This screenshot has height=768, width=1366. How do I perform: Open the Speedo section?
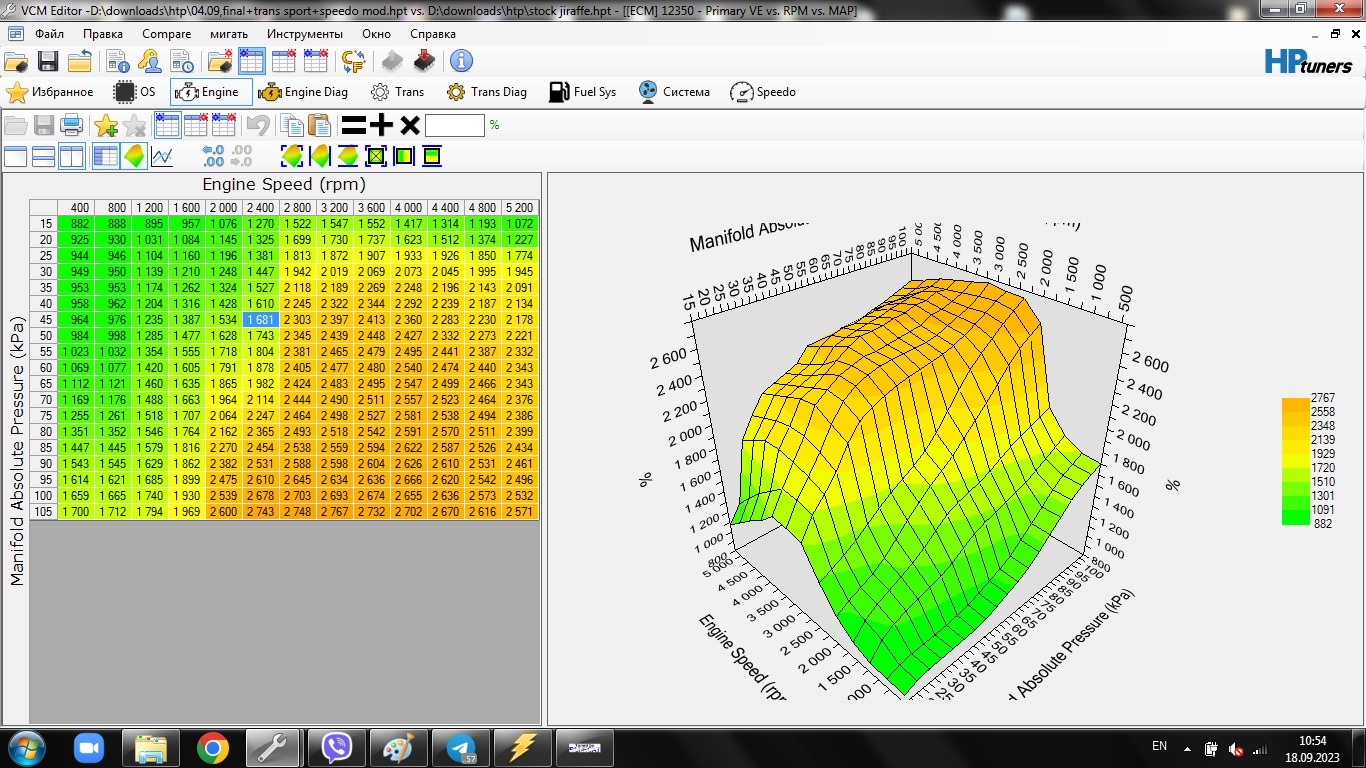pyautogui.click(x=763, y=92)
